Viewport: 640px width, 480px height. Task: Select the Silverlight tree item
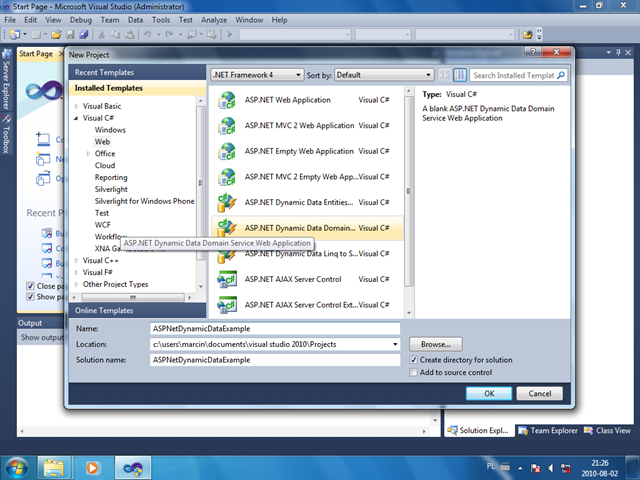[x=111, y=189]
